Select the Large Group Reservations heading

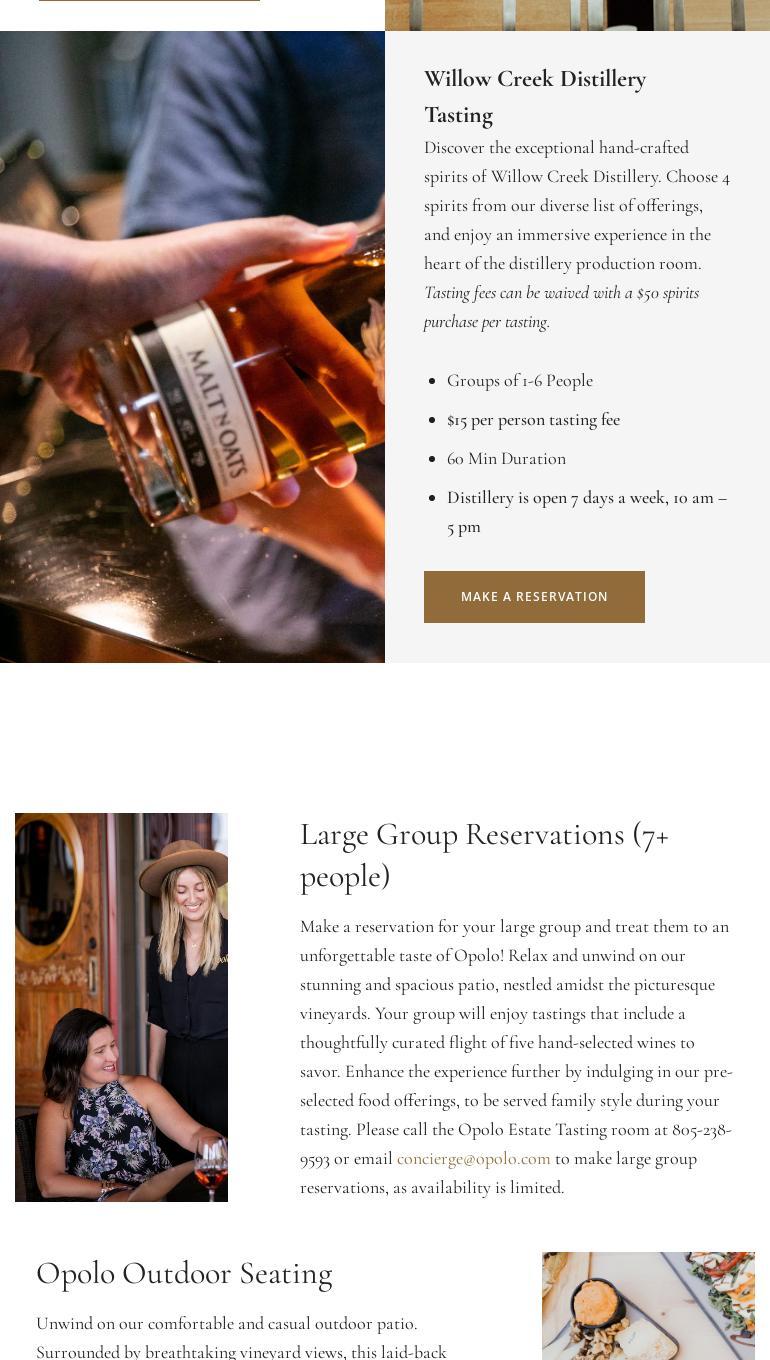pyautogui.click(x=484, y=855)
